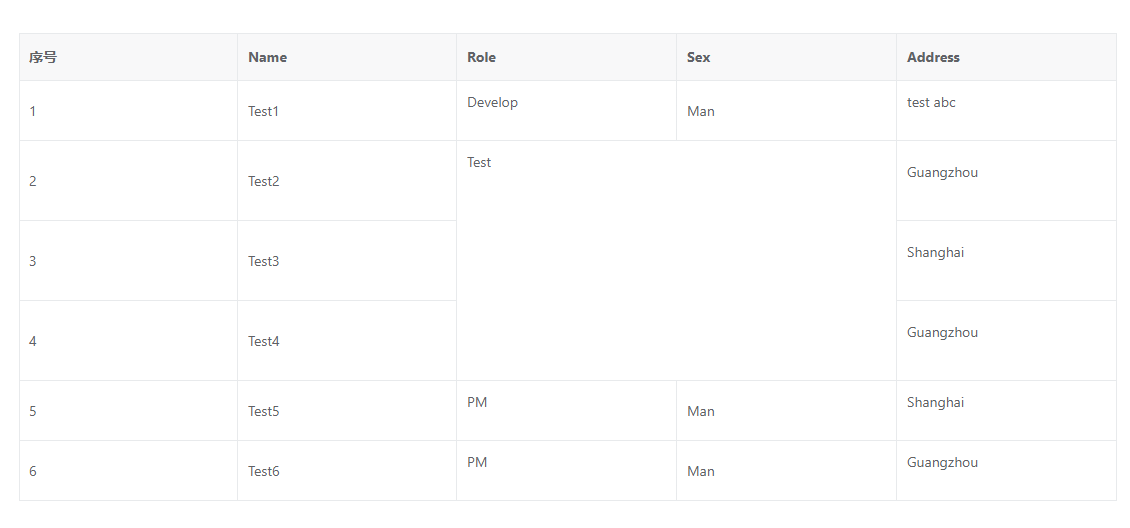The height and width of the screenshot is (528, 1130).
Task: Click the Sex column header
Action: pos(698,57)
